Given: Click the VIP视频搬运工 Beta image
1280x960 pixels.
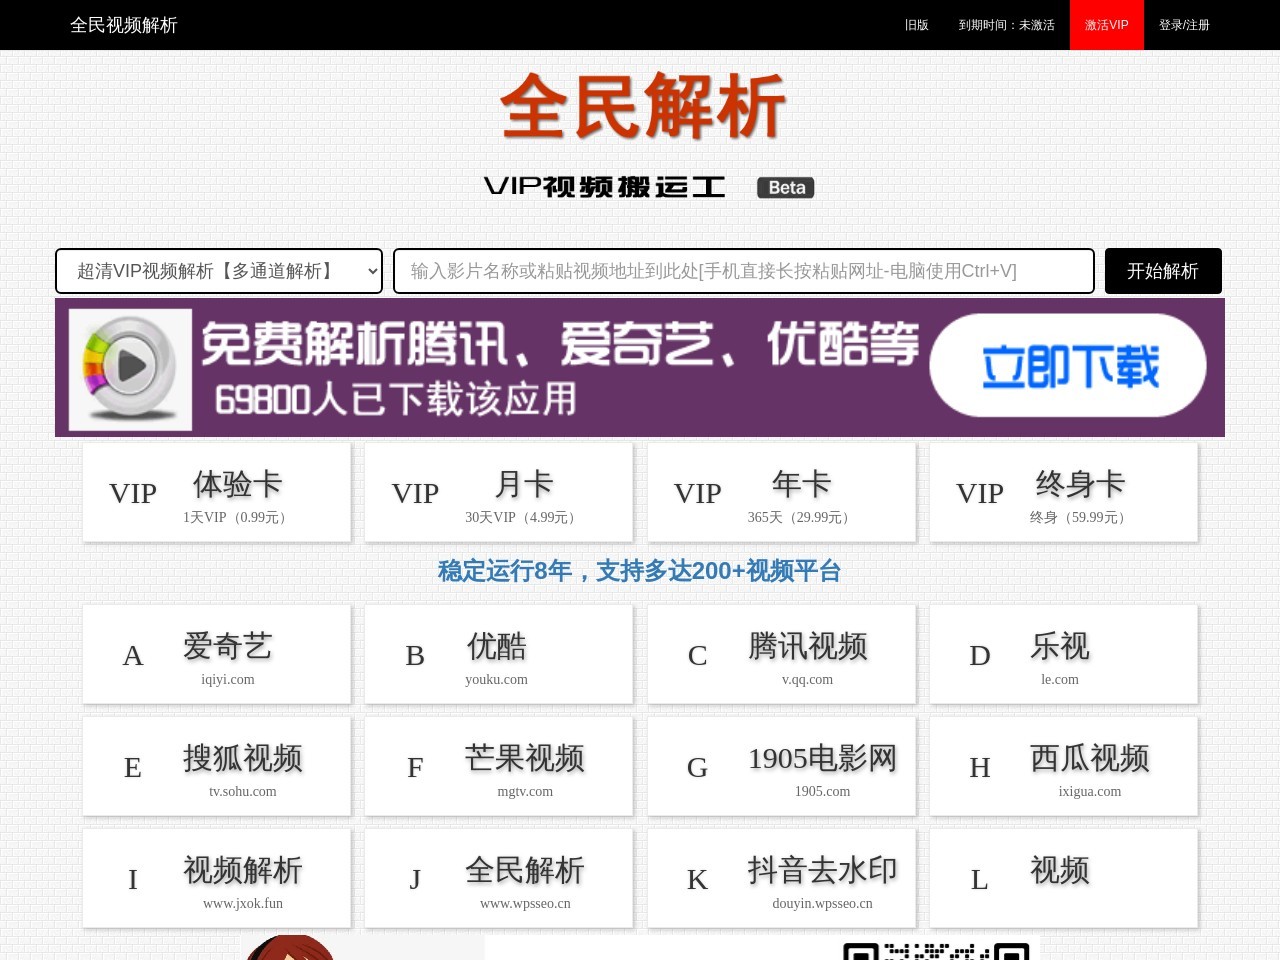Looking at the screenshot, I should click(x=649, y=187).
